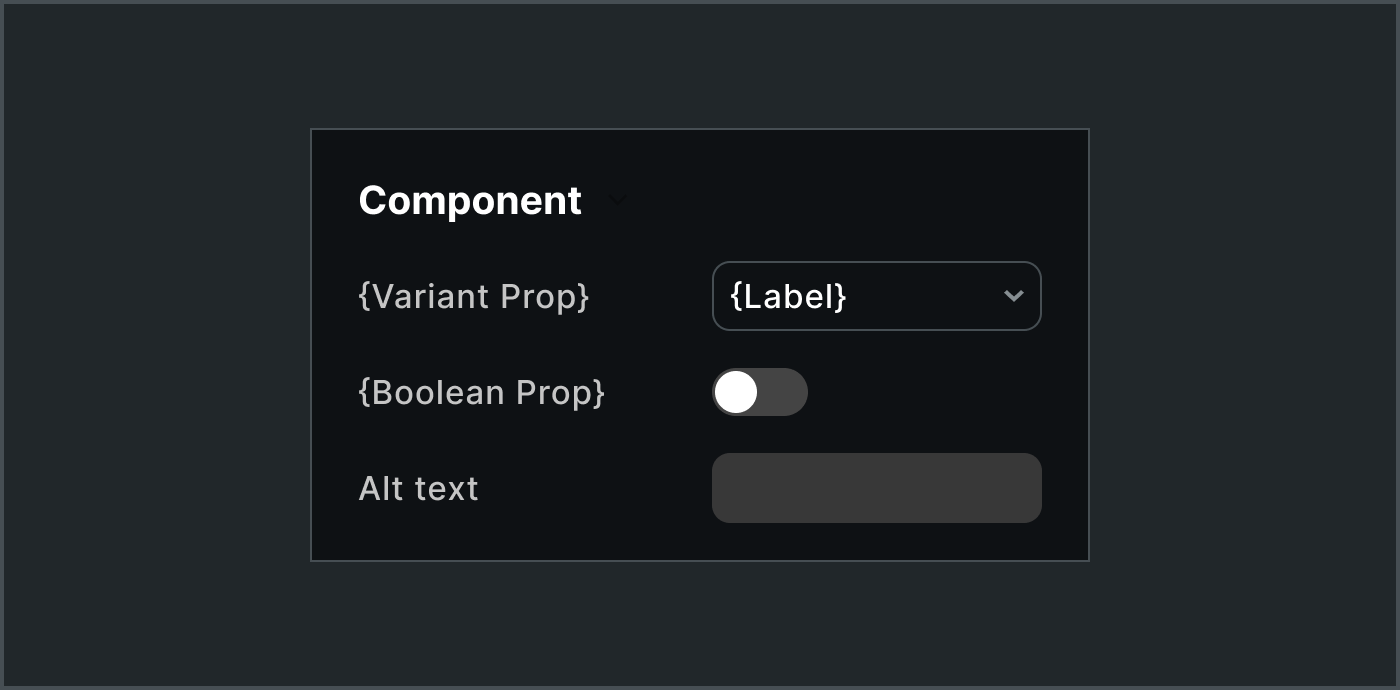Screen dimensions: 1400x690
Task: Show variant options for {Variant Prop}
Action: click(x=876, y=296)
